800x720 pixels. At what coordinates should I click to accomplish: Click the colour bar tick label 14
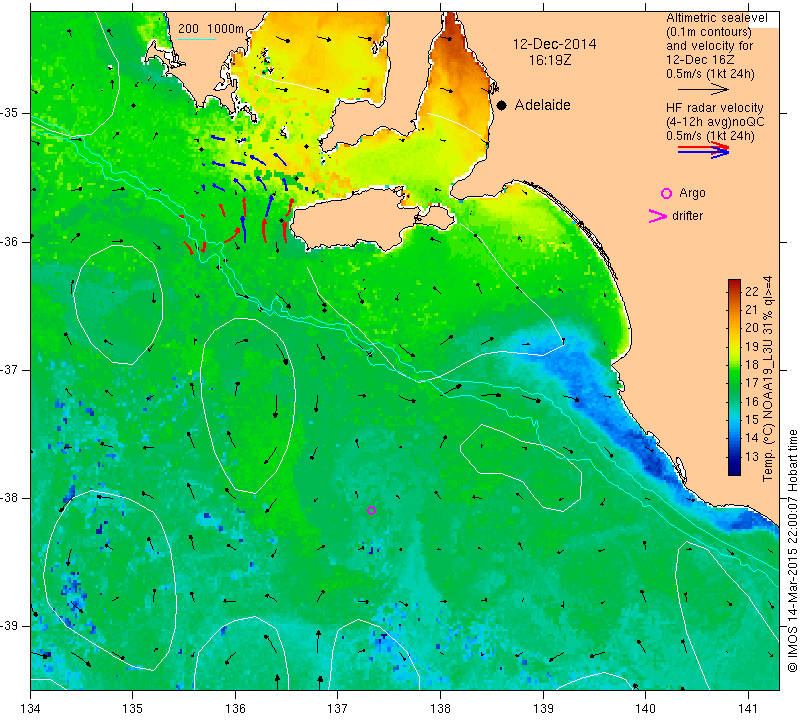pos(752,438)
